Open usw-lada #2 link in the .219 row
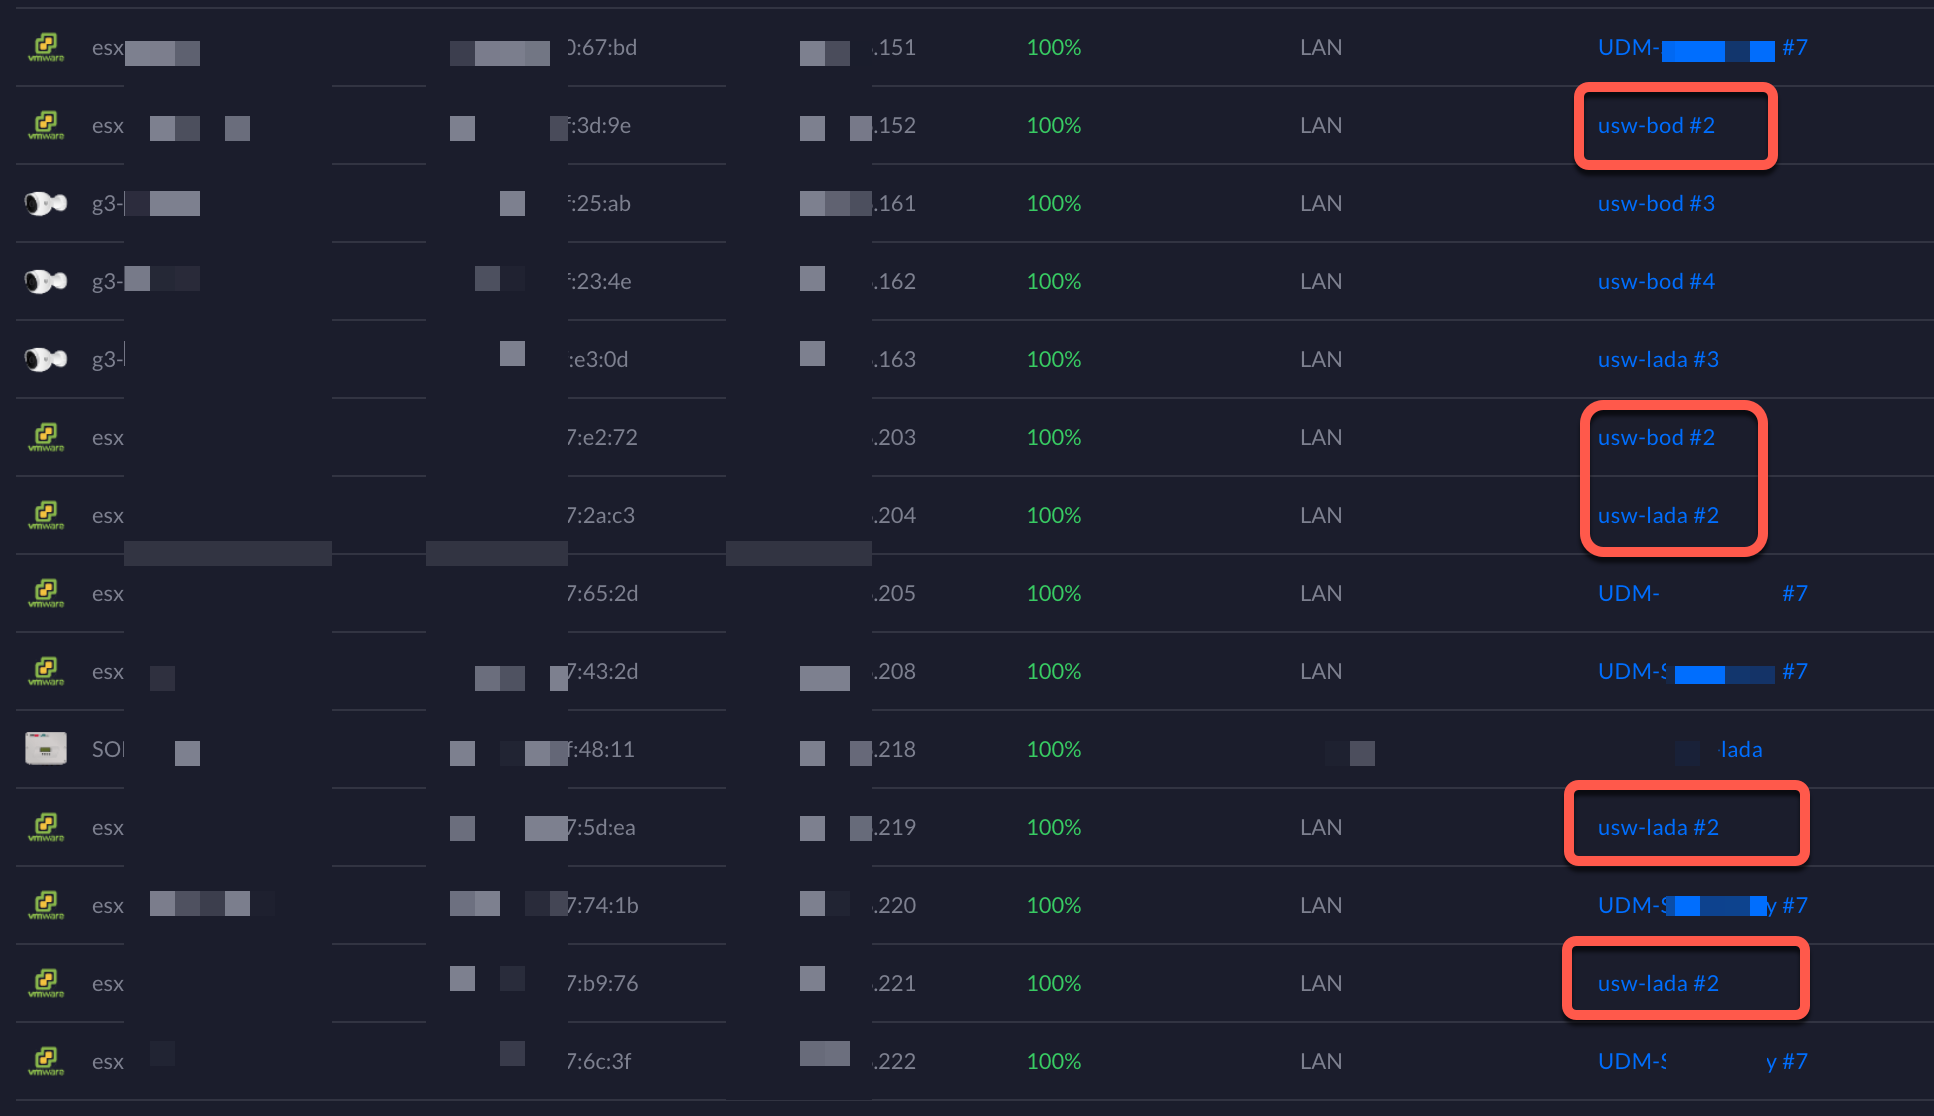 (x=1658, y=827)
